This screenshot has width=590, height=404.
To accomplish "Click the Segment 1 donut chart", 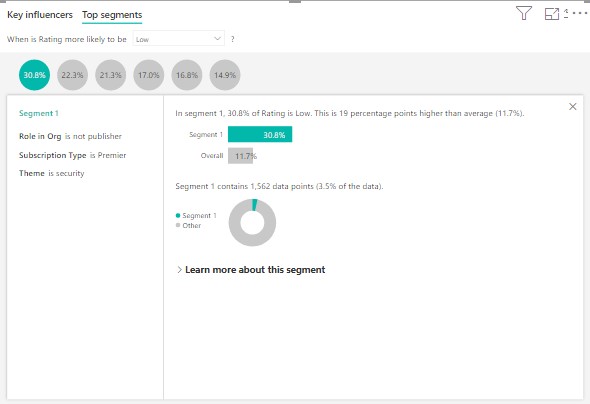I will (x=252, y=223).
